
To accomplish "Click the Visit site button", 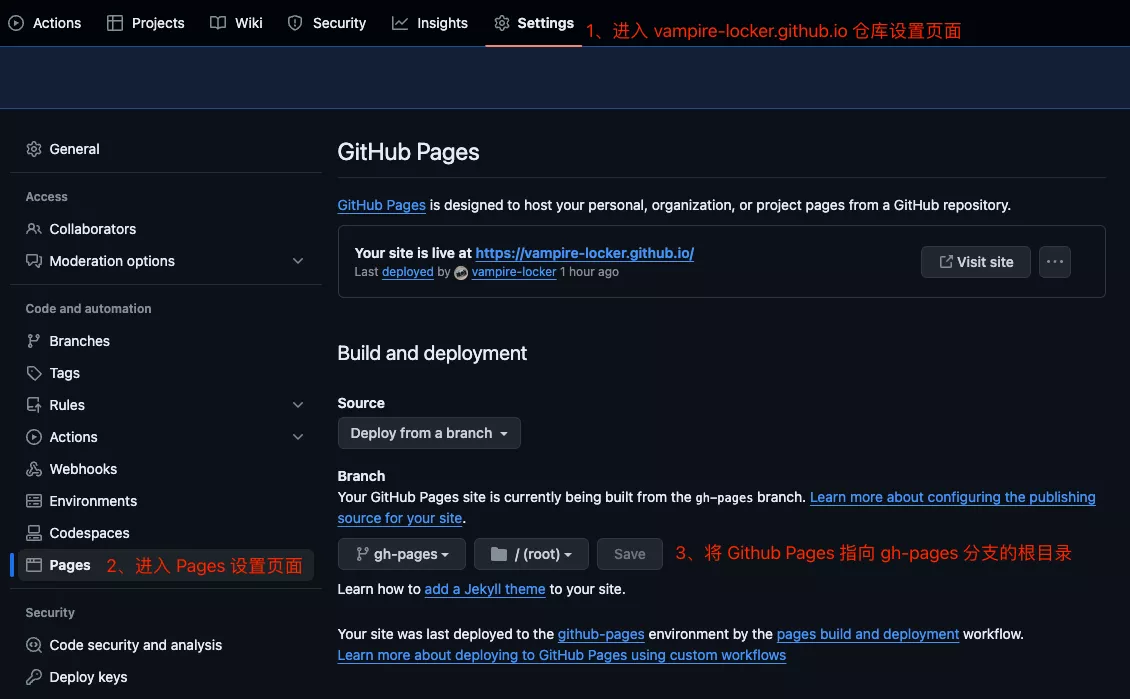I will coord(976,262).
